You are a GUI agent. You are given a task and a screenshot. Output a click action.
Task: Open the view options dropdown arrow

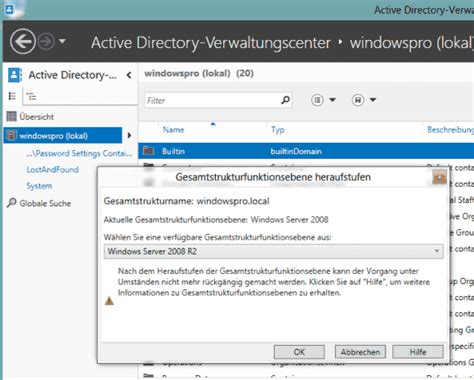click(x=332, y=100)
